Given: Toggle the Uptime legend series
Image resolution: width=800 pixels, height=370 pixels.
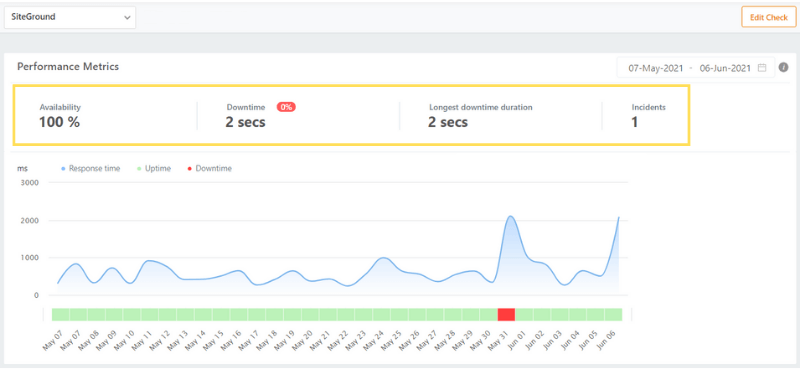Looking at the screenshot, I should click(154, 168).
